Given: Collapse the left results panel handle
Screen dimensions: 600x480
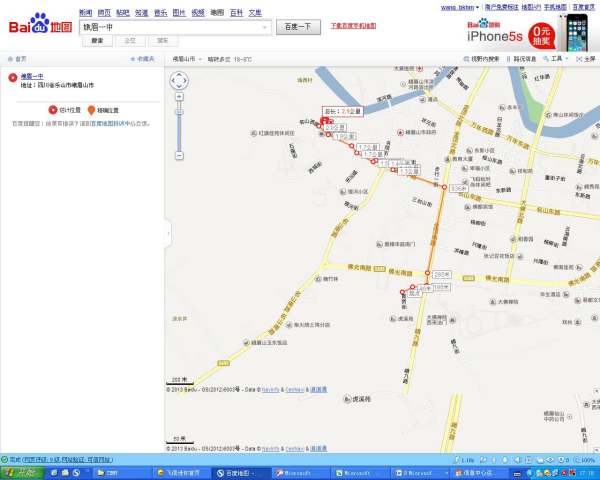Looking at the screenshot, I should pyautogui.click(x=166, y=232).
